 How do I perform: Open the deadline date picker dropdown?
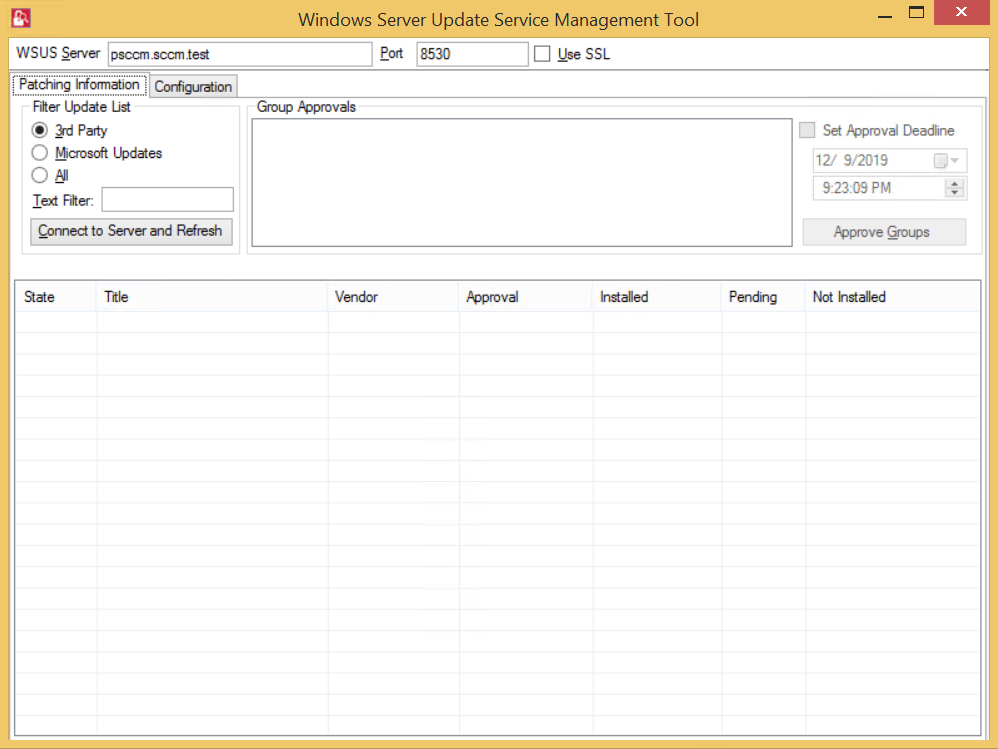pyautogui.click(x=954, y=161)
